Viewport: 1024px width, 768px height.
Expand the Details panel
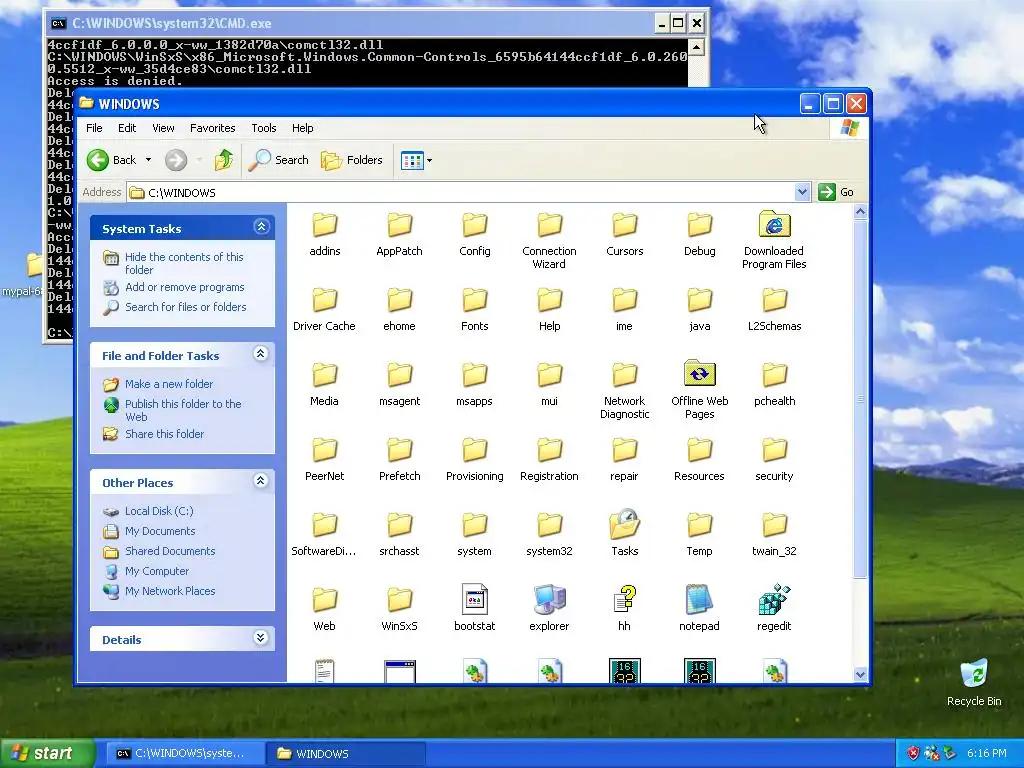(x=261, y=638)
